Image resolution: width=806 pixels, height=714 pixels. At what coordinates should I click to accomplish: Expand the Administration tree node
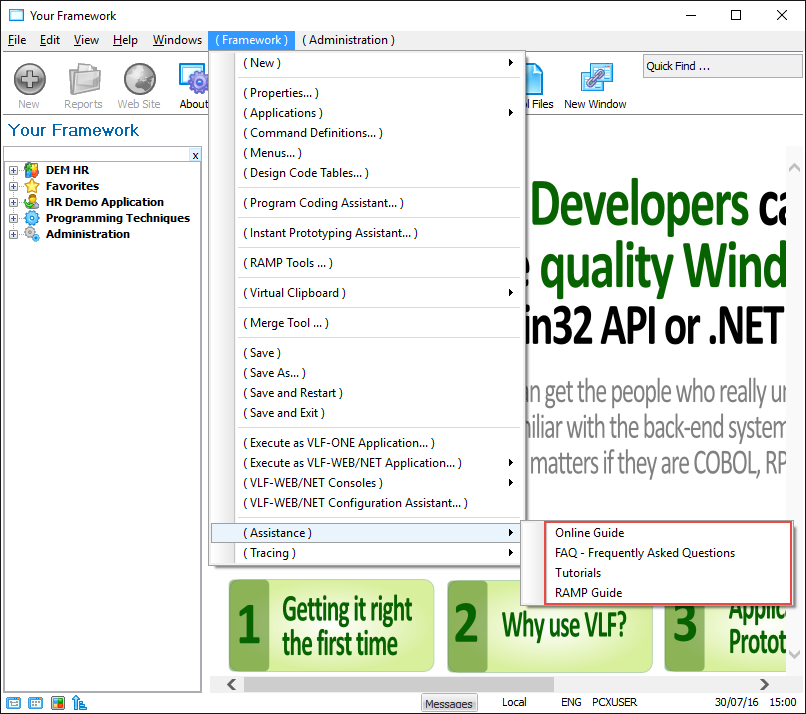[x=13, y=234]
